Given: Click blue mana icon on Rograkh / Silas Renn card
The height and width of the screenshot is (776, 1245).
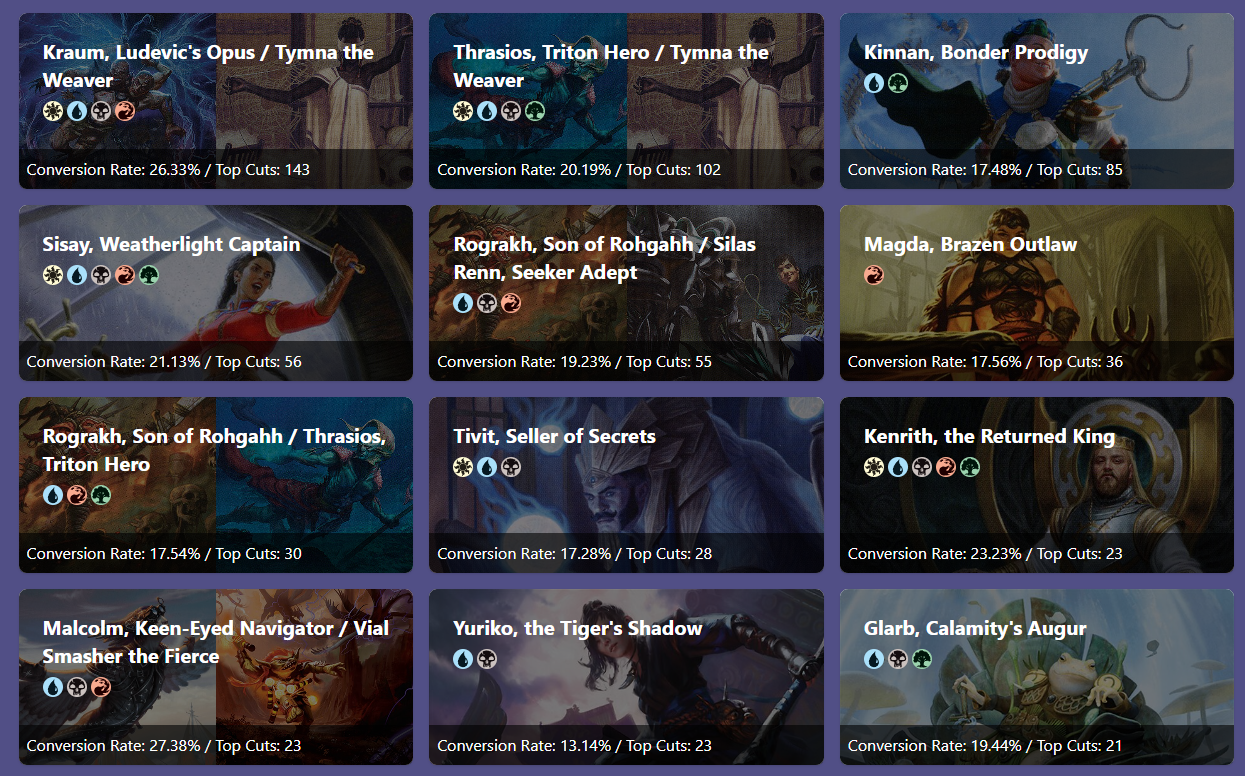Looking at the screenshot, I should point(463,303).
